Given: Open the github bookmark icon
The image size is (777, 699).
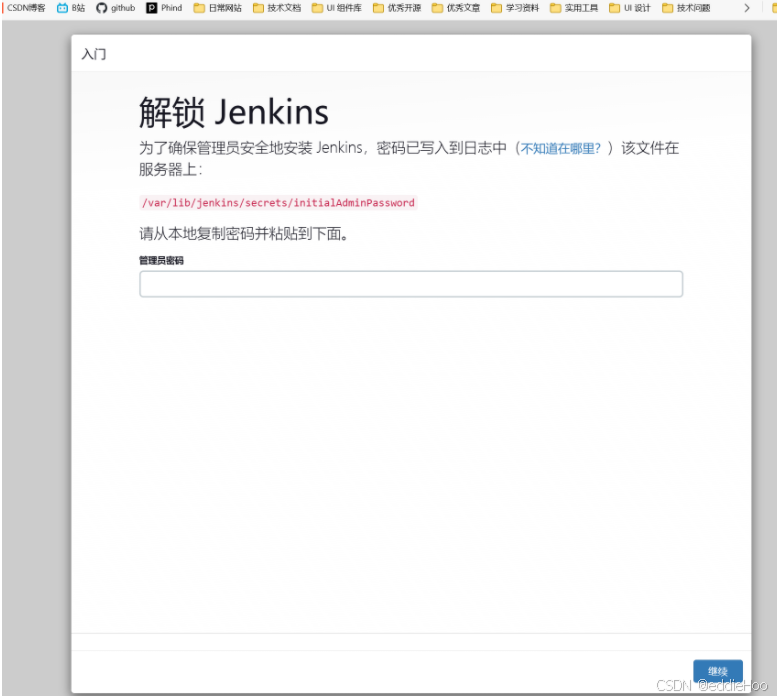Looking at the screenshot, I should click(x=102, y=8).
